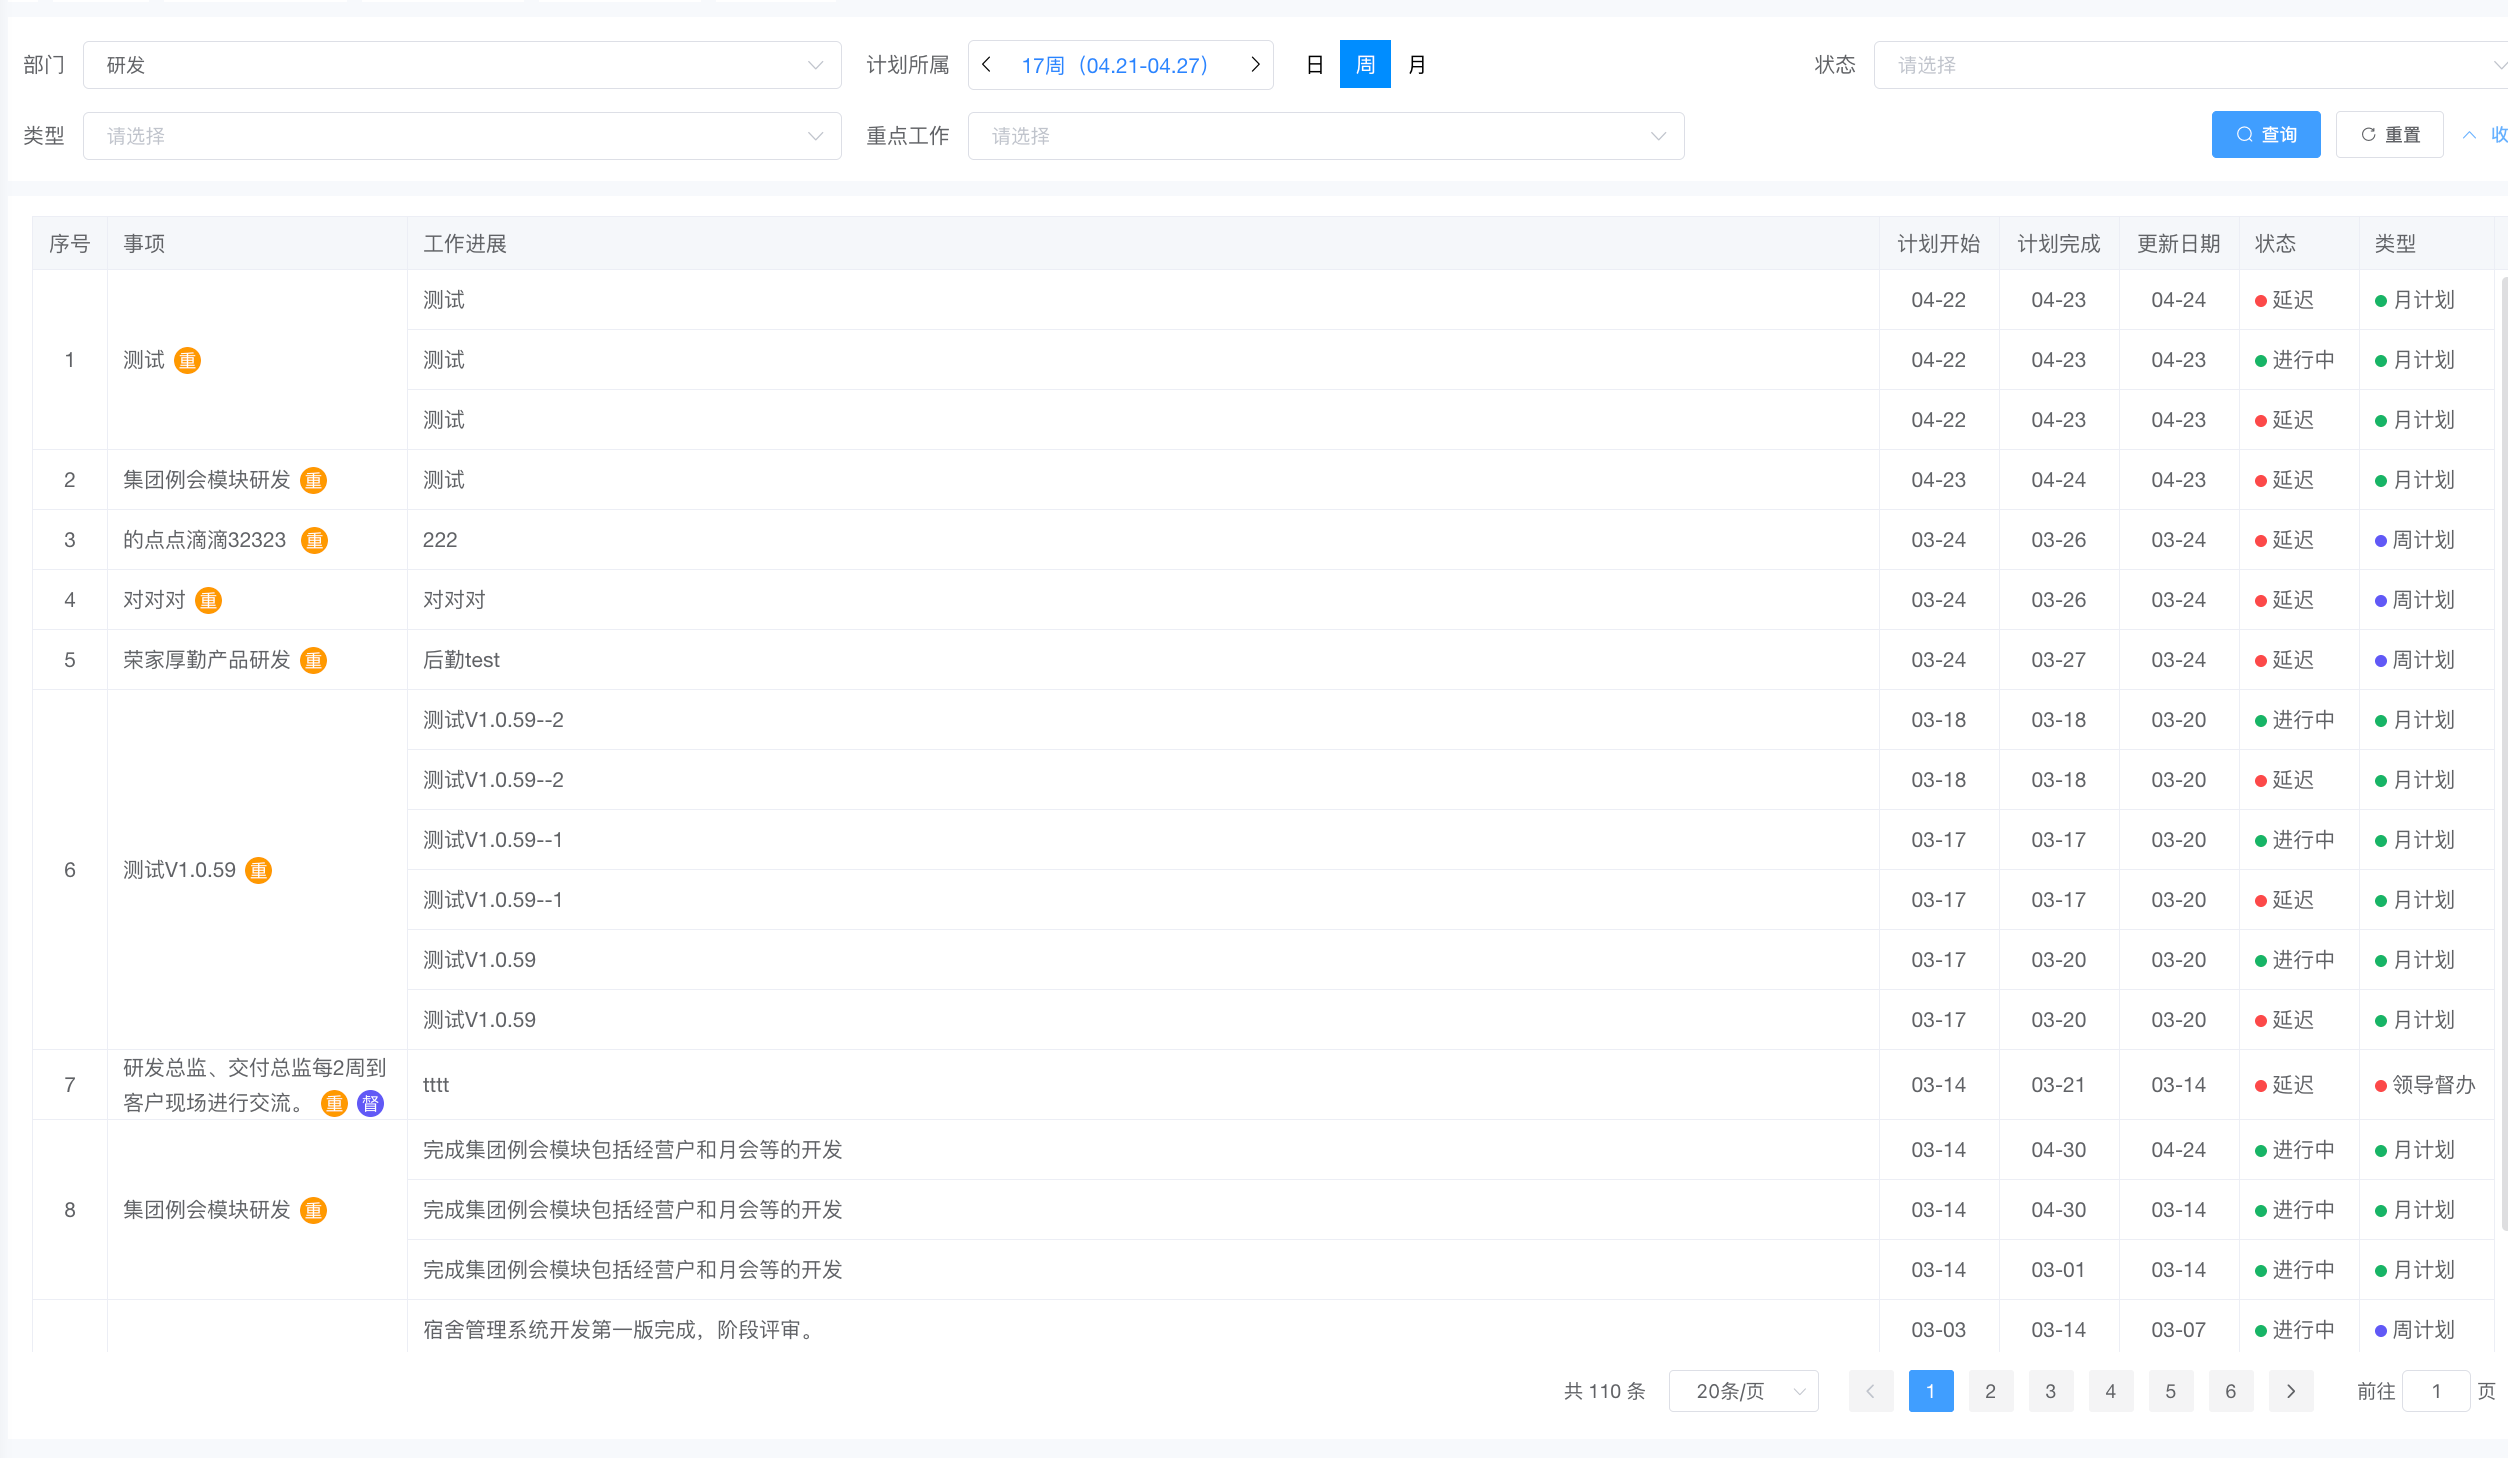Click the 重 badge beside 测试V1.0.59 item
Viewport: 2508px width, 1458px height.
coord(258,870)
